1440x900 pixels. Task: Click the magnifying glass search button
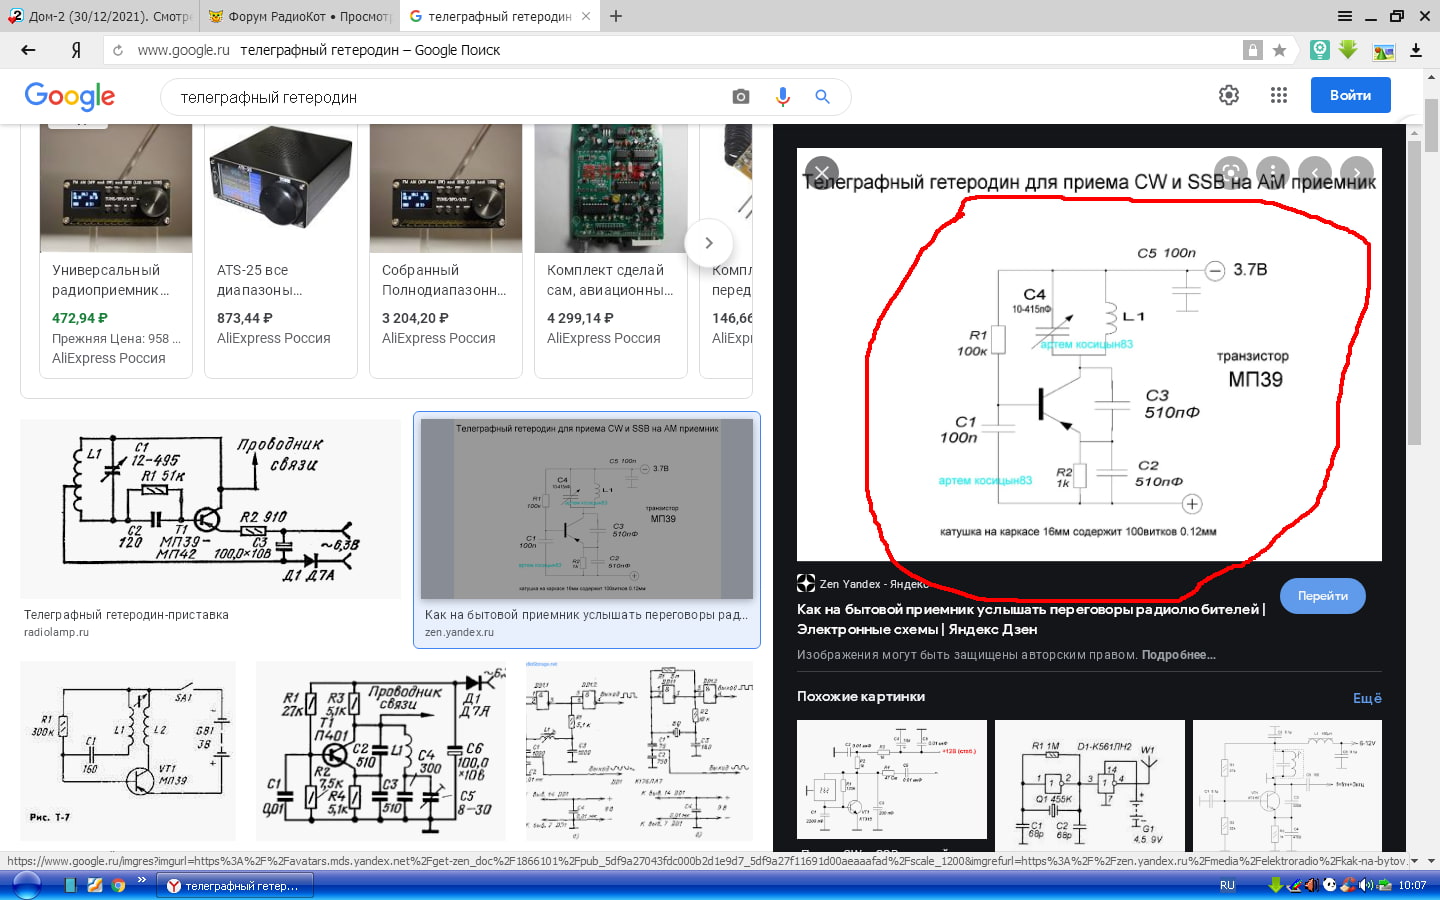tap(822, 97)
